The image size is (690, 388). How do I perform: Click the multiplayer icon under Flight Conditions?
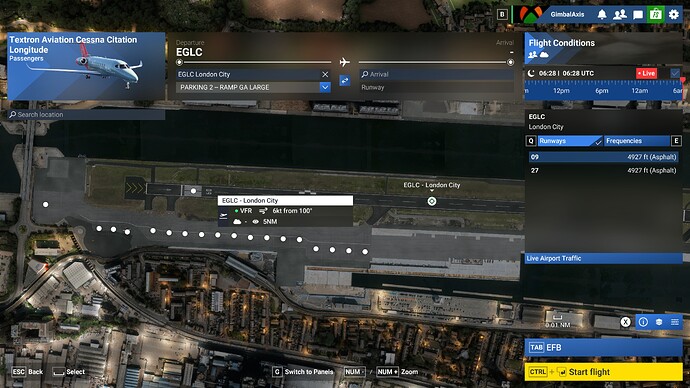click(532, 55)
